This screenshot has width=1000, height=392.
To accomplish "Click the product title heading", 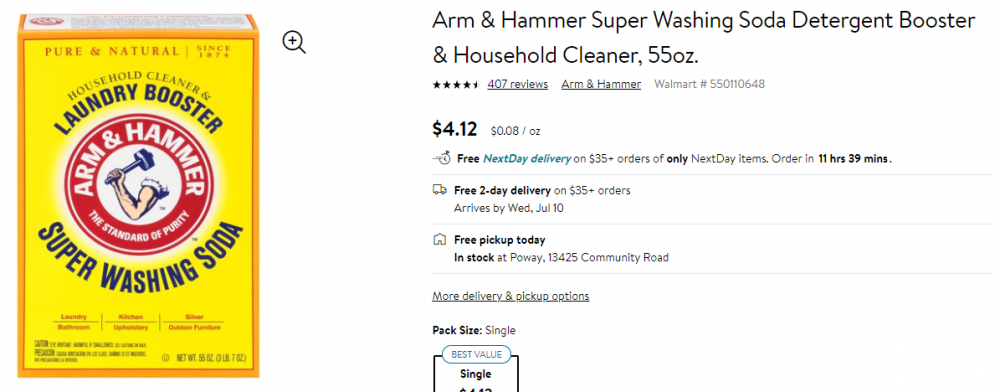I will [x=703, y=38].
